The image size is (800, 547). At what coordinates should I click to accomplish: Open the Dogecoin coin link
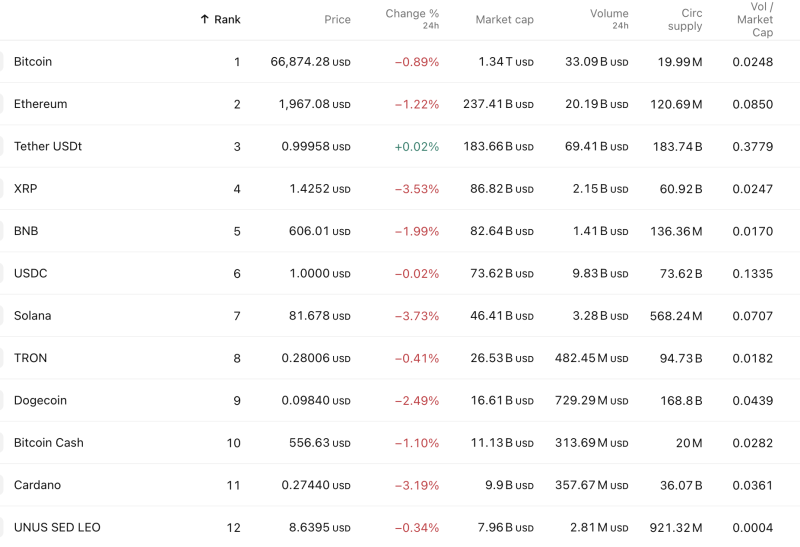40,401
